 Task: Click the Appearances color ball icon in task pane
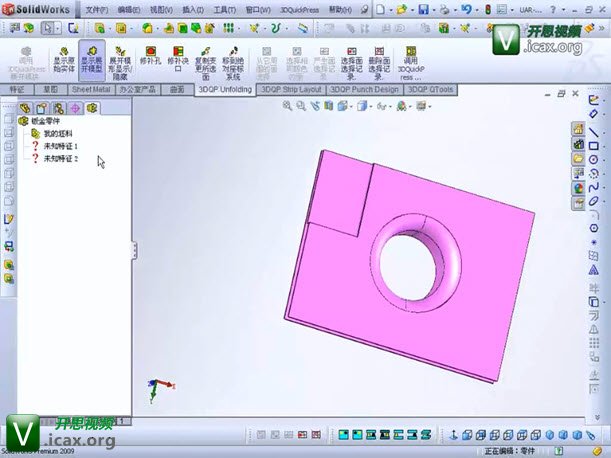(x=578, y=189)
